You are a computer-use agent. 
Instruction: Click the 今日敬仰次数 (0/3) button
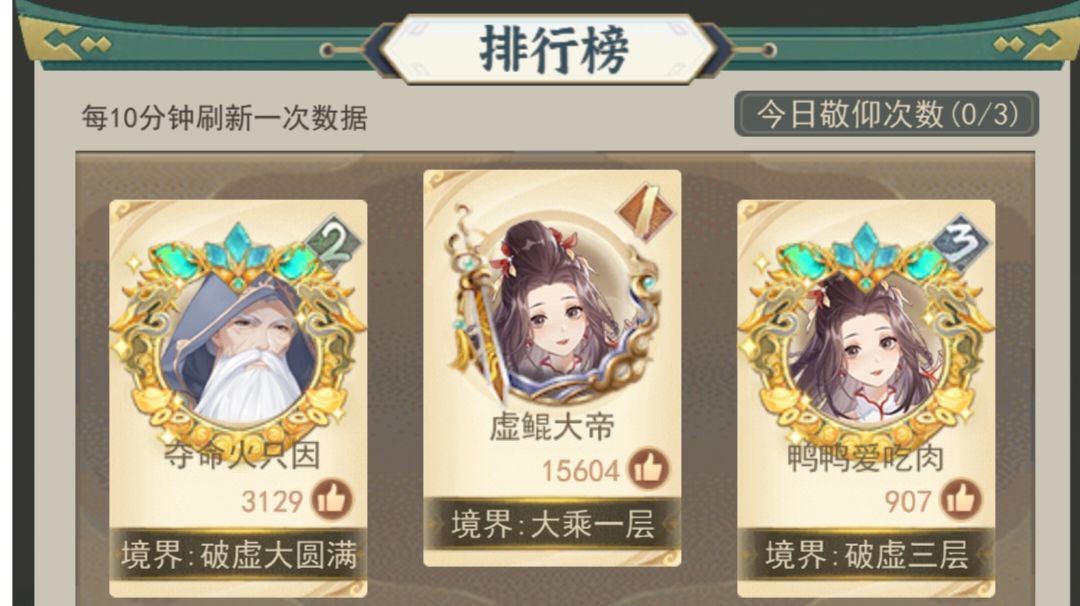coord(886,114)
